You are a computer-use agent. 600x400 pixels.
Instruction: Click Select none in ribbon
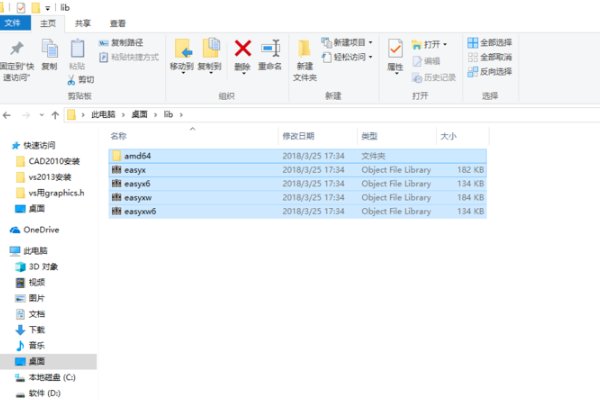[489, 57]
